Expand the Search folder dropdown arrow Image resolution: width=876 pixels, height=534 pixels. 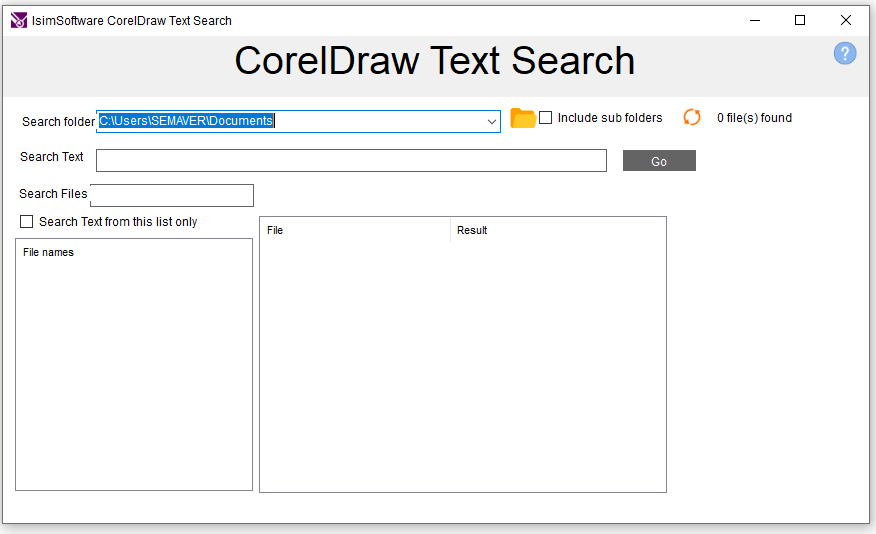tap(492, 121)
